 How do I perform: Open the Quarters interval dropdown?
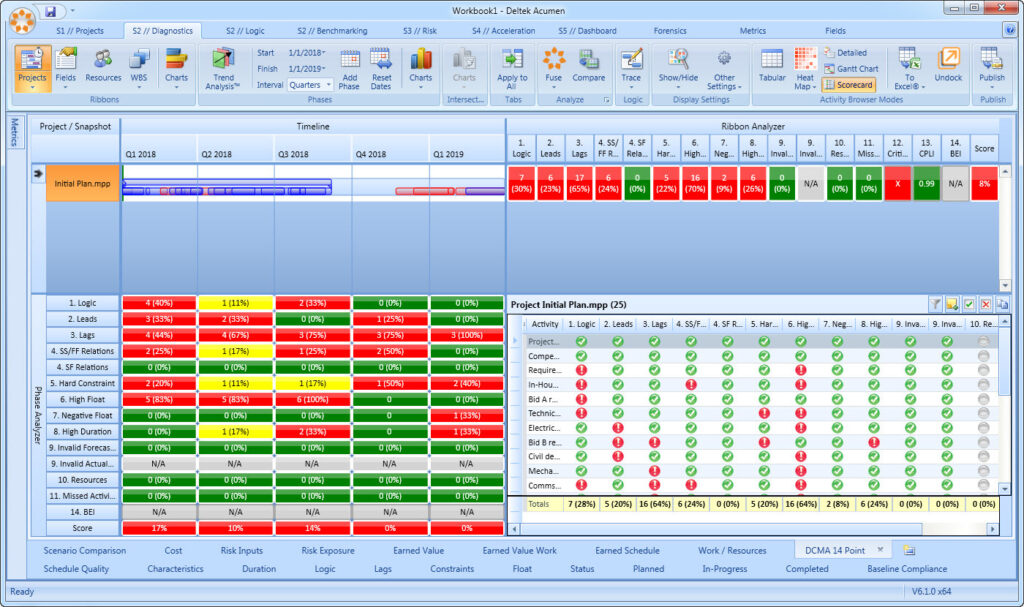point(311,85)
